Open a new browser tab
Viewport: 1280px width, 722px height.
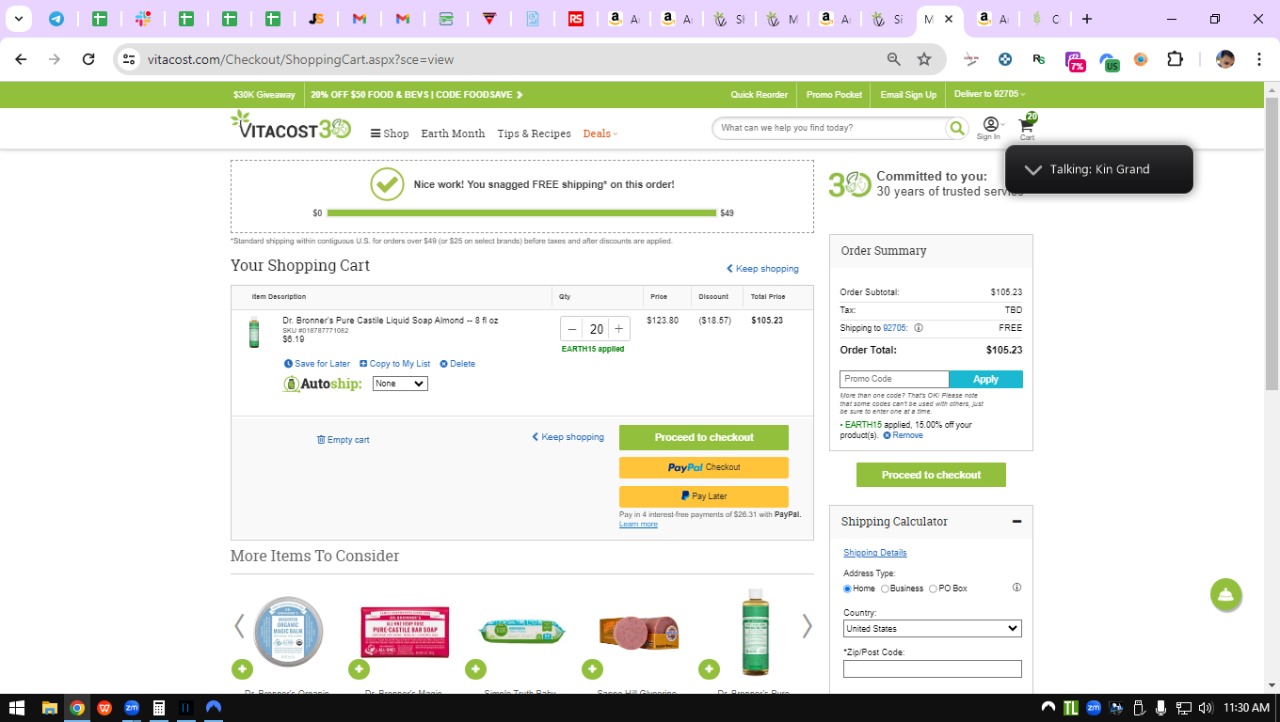[x=1087, y=18]
